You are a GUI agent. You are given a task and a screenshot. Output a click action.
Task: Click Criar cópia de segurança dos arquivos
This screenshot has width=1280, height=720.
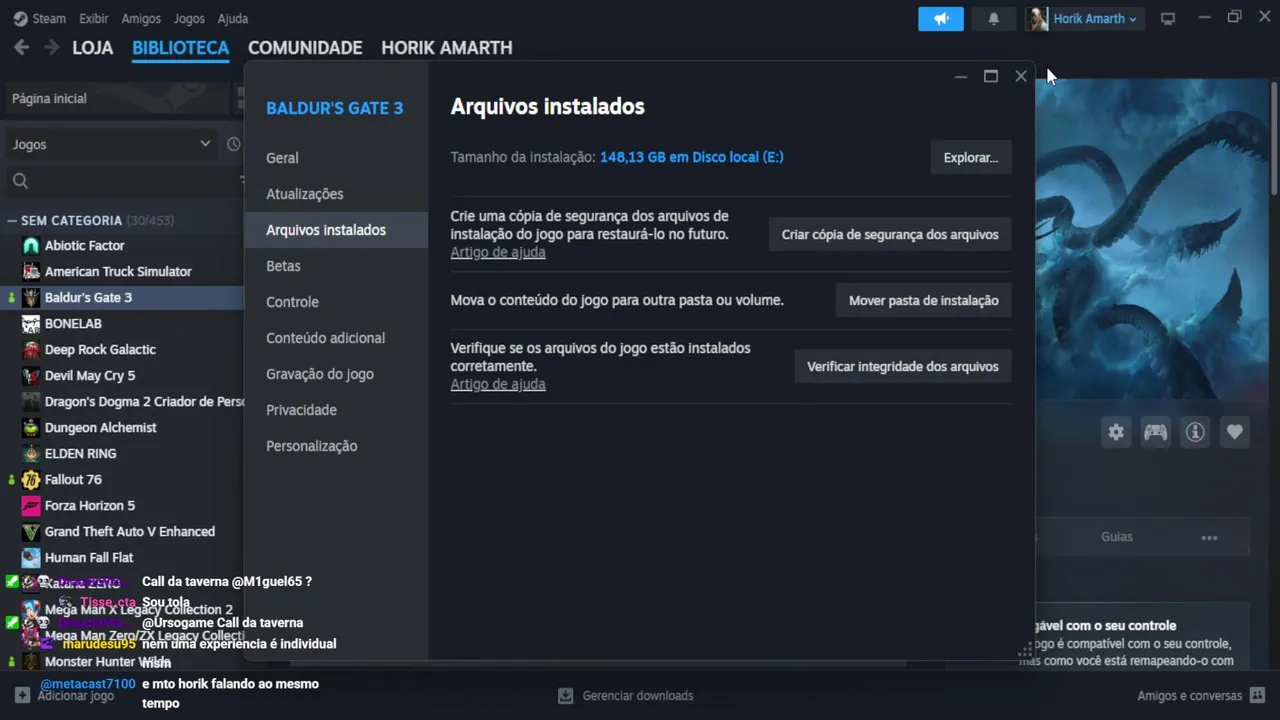[890, 234]
